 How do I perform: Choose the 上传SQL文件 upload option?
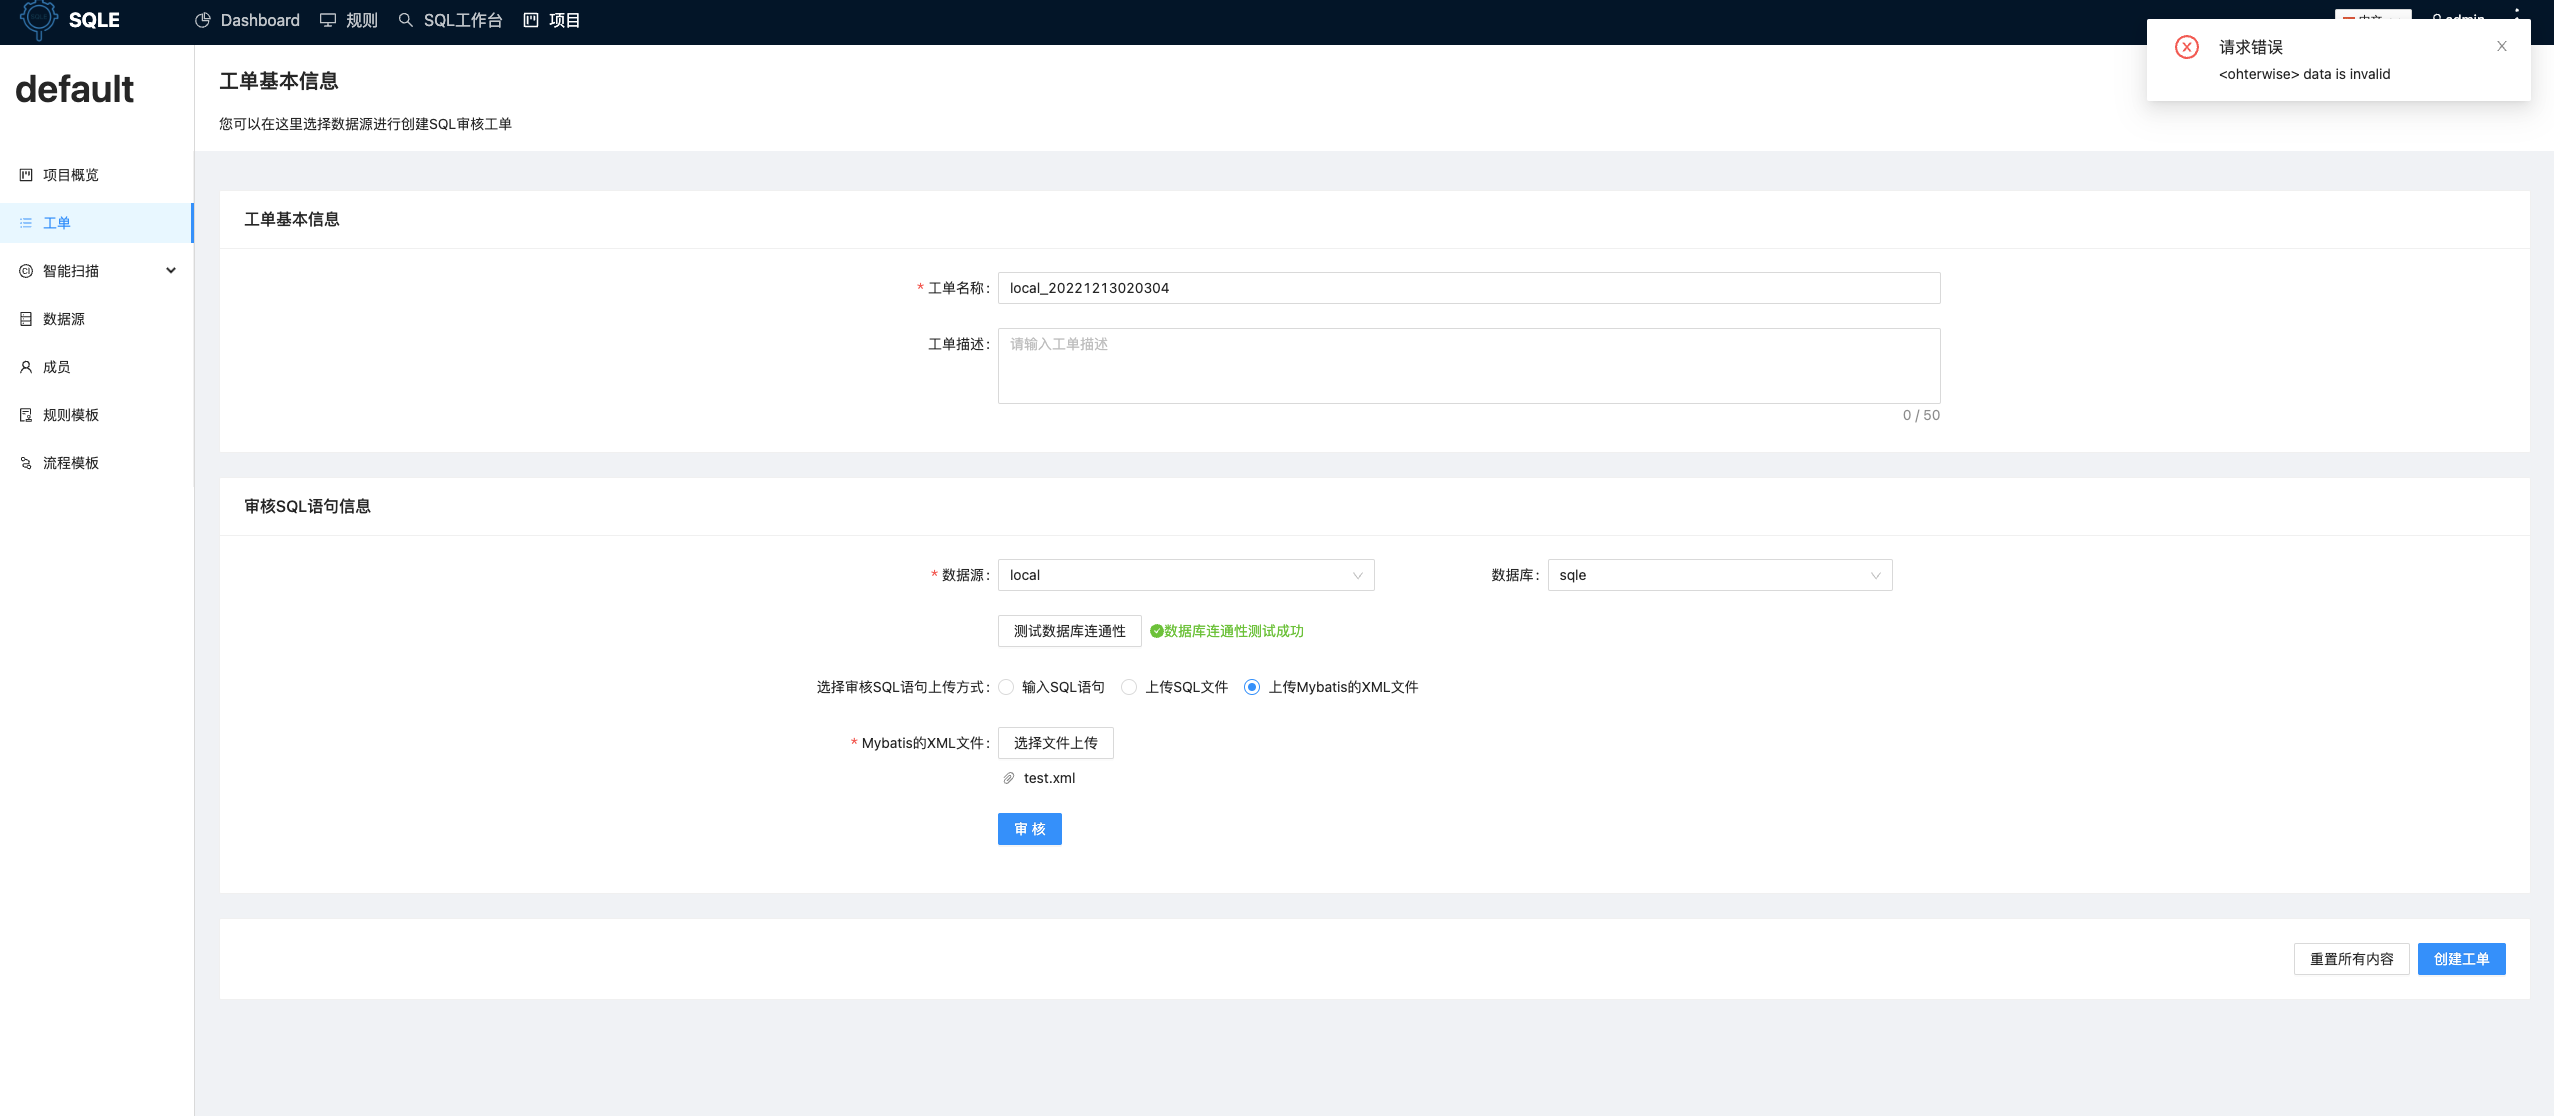(1128, 687)
